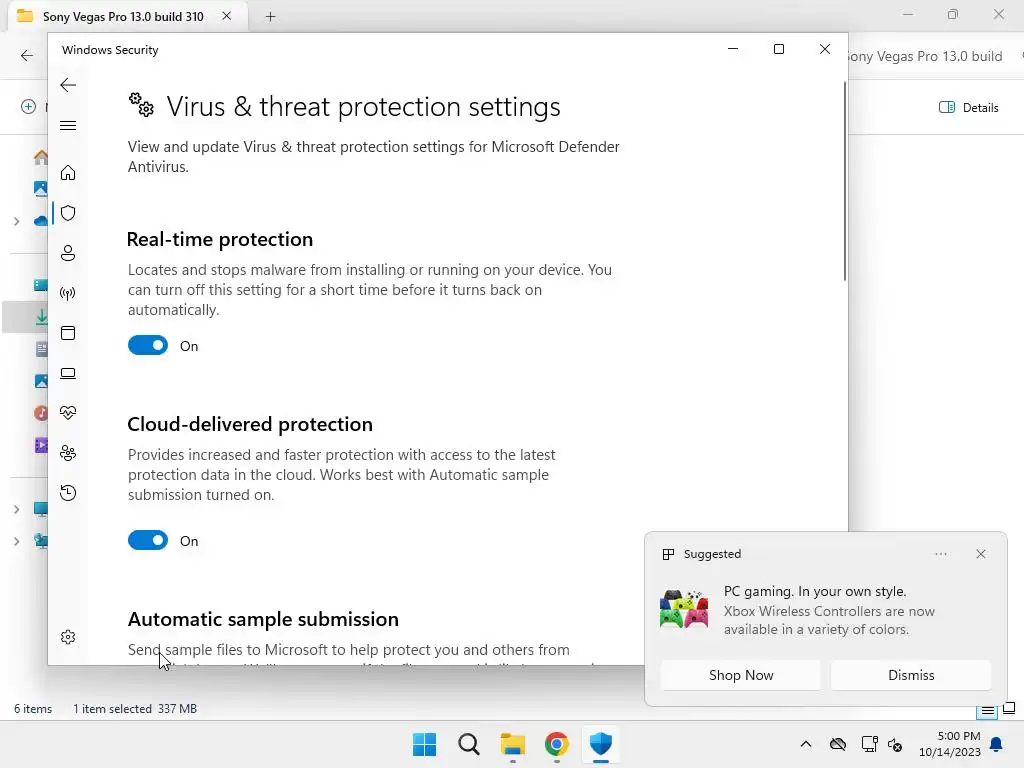The image size is (1024, 768).
Task: Close the Windows Security window
Action: coord(825,49)
